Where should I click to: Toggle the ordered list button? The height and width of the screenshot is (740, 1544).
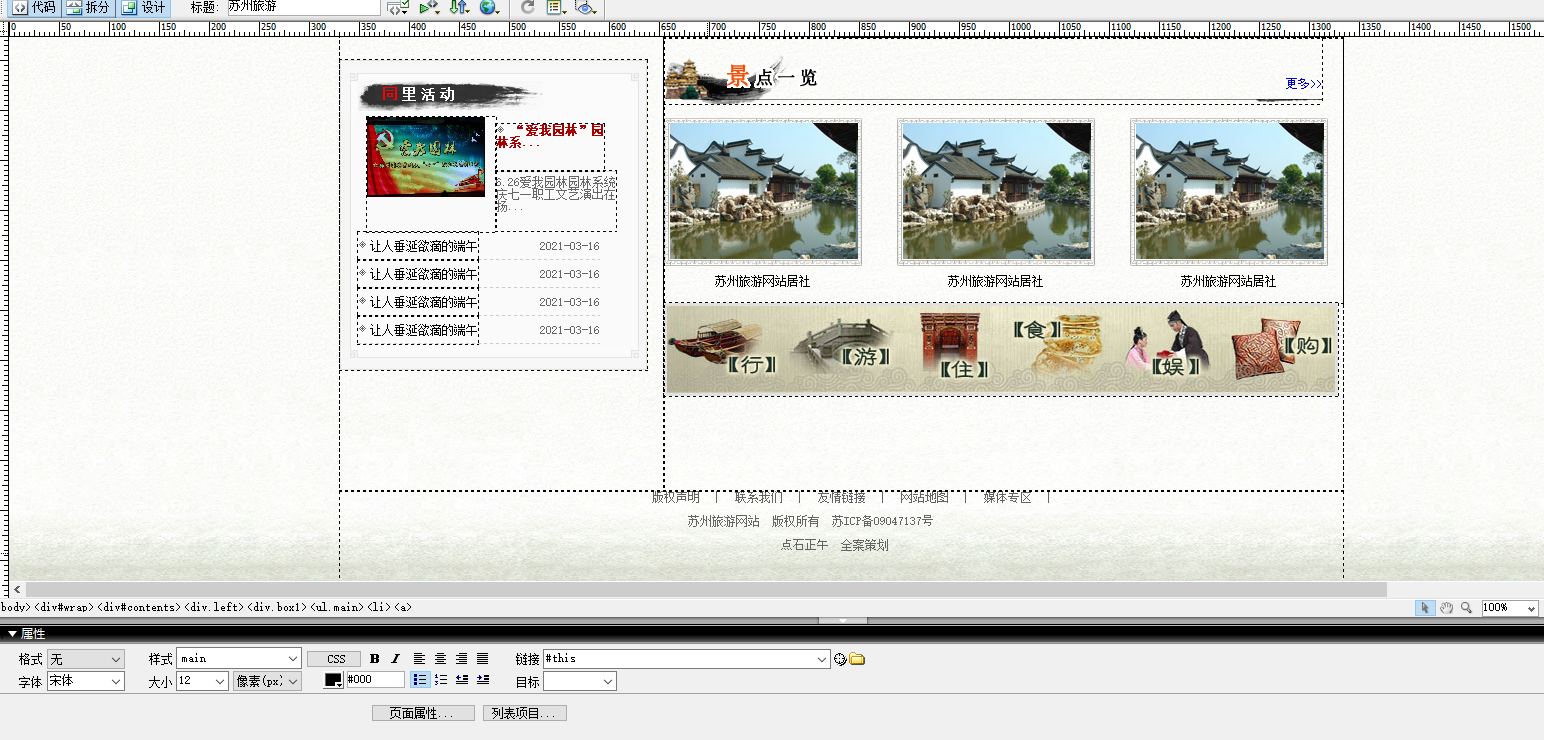(441, 680)
